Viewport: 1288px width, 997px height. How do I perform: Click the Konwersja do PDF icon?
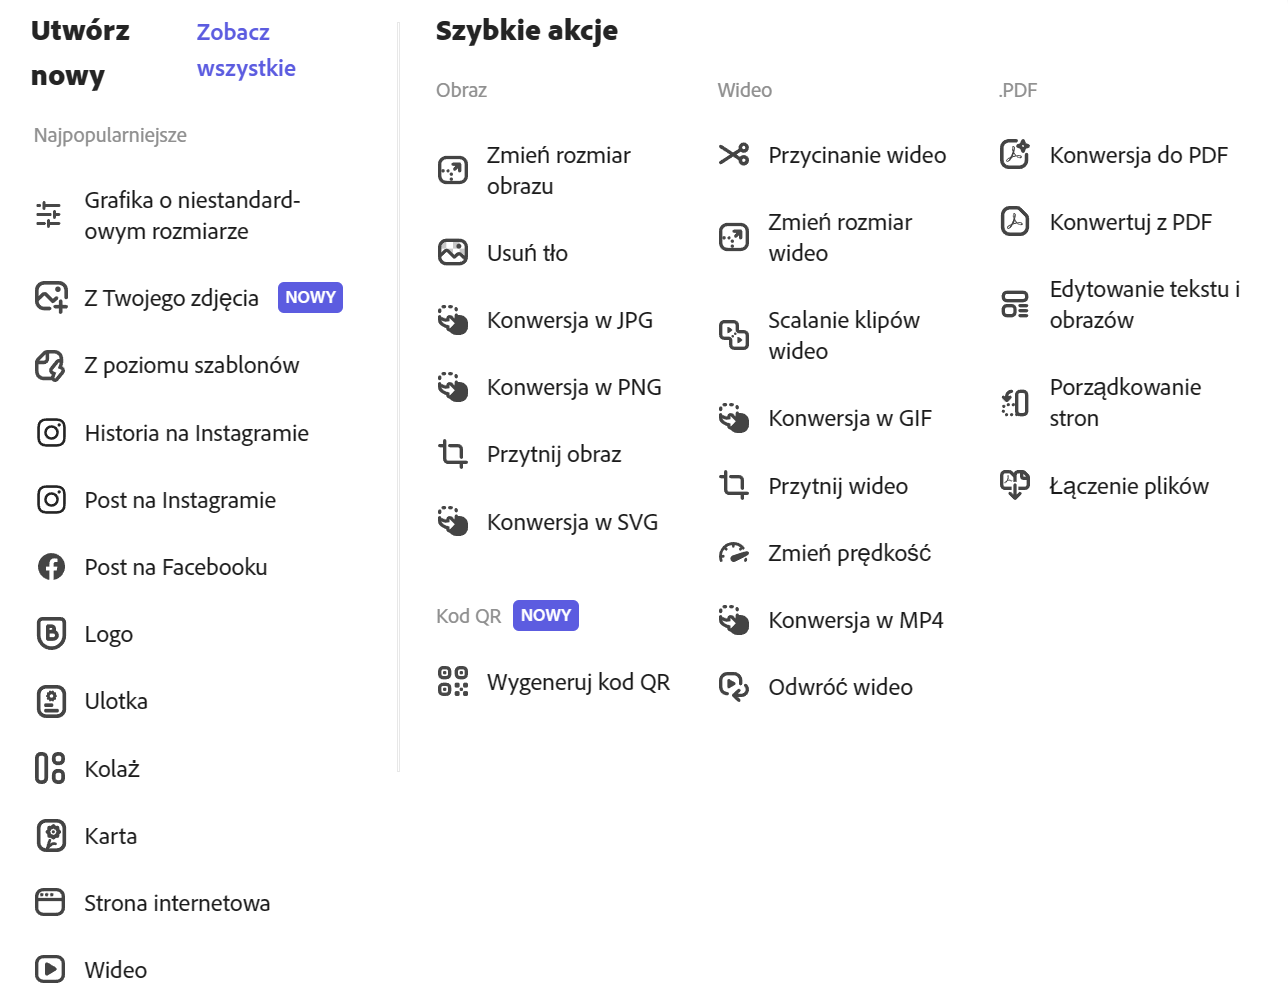1015,155
